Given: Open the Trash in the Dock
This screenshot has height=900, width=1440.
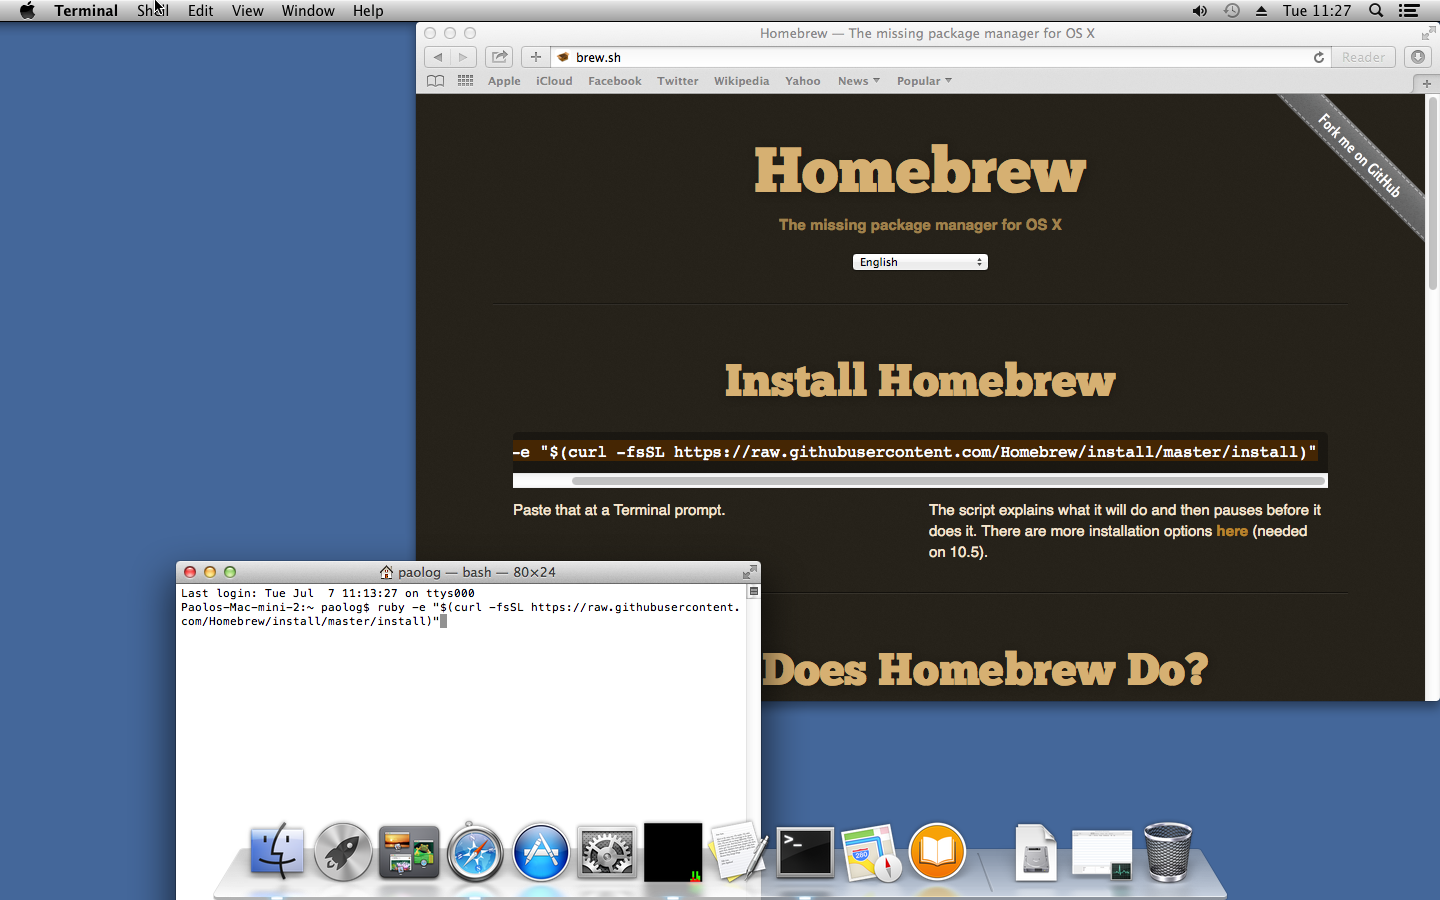Looking at the screenshot, I should tap(1167, 852).
